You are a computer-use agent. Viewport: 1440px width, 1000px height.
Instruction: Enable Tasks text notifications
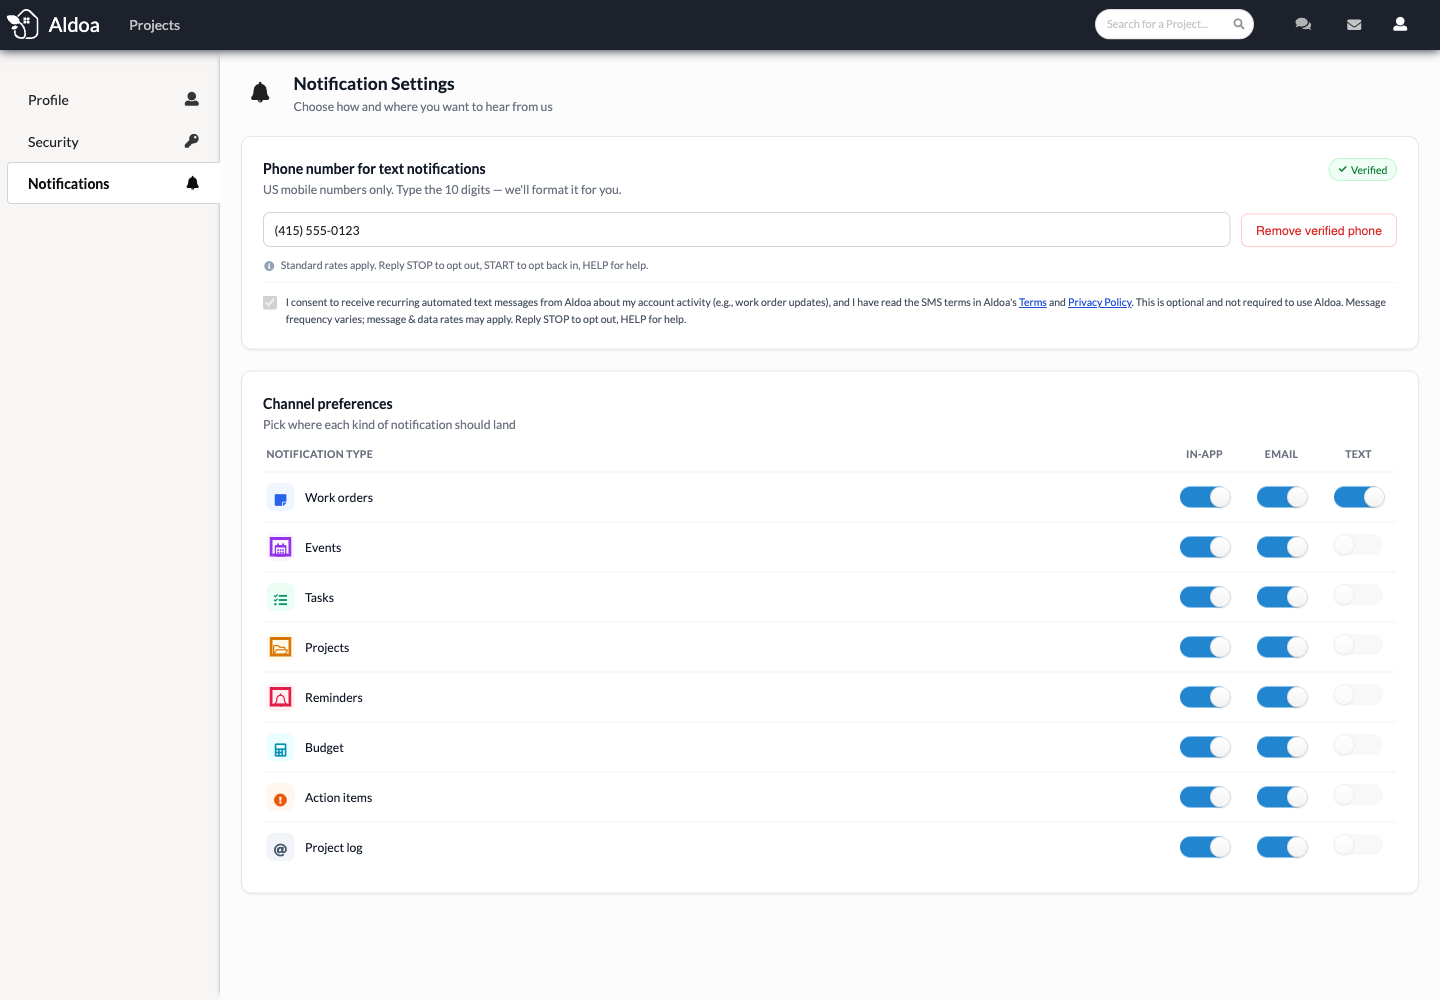[x=1358, y=595]
